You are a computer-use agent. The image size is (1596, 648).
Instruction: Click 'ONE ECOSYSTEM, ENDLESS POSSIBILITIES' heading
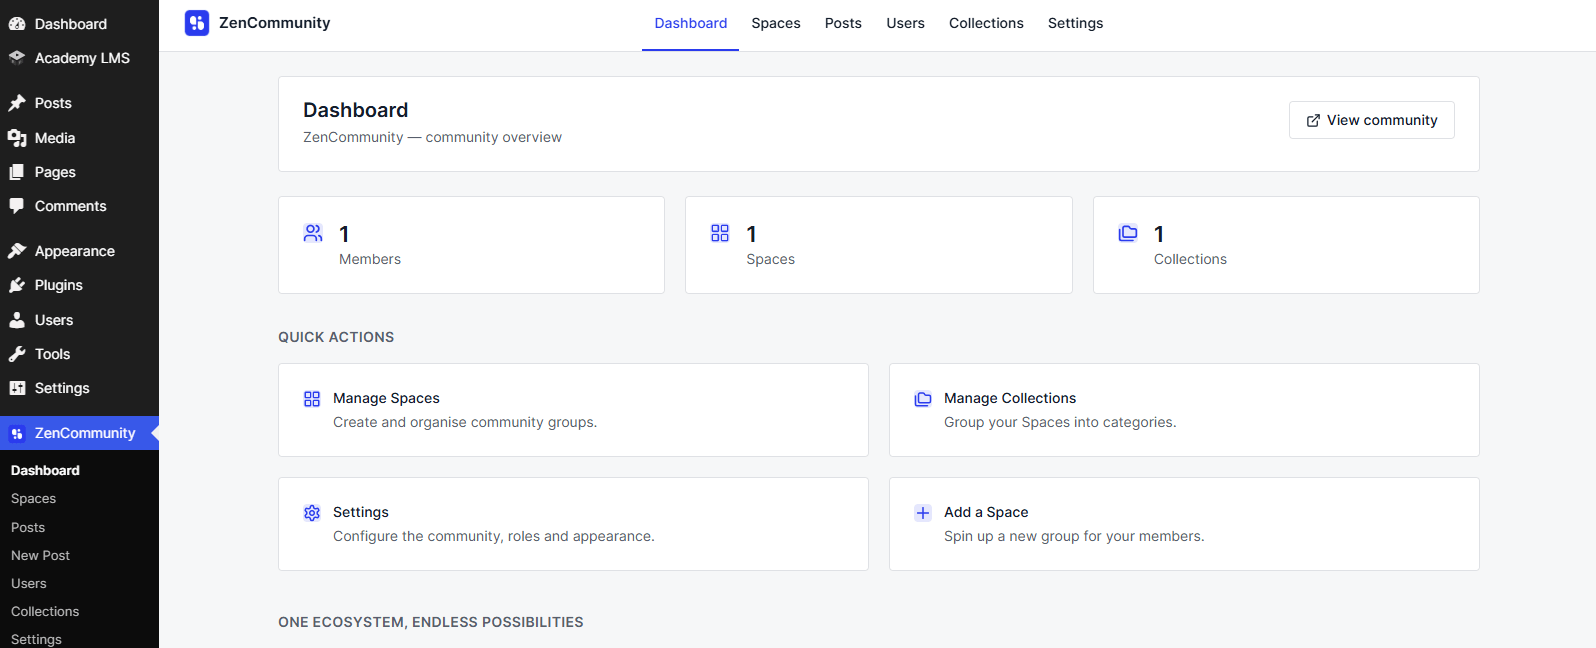[431, 622]
